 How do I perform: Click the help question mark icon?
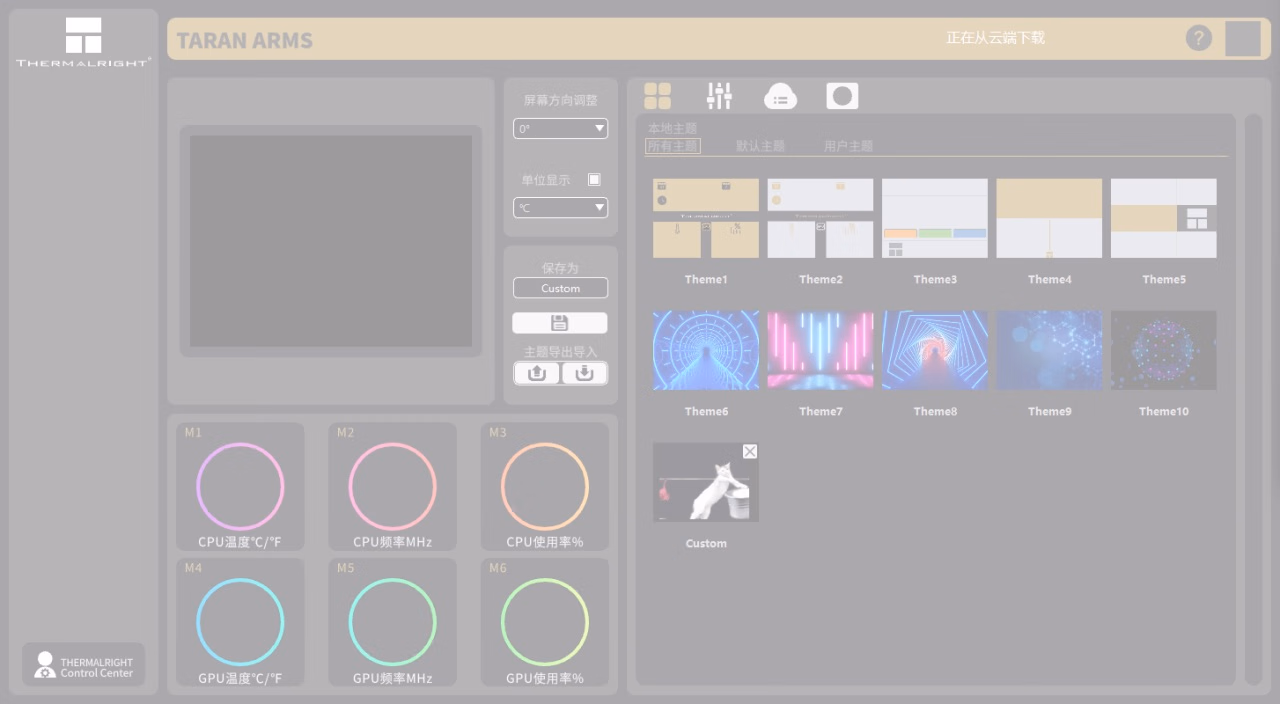tap(1198, 38)
